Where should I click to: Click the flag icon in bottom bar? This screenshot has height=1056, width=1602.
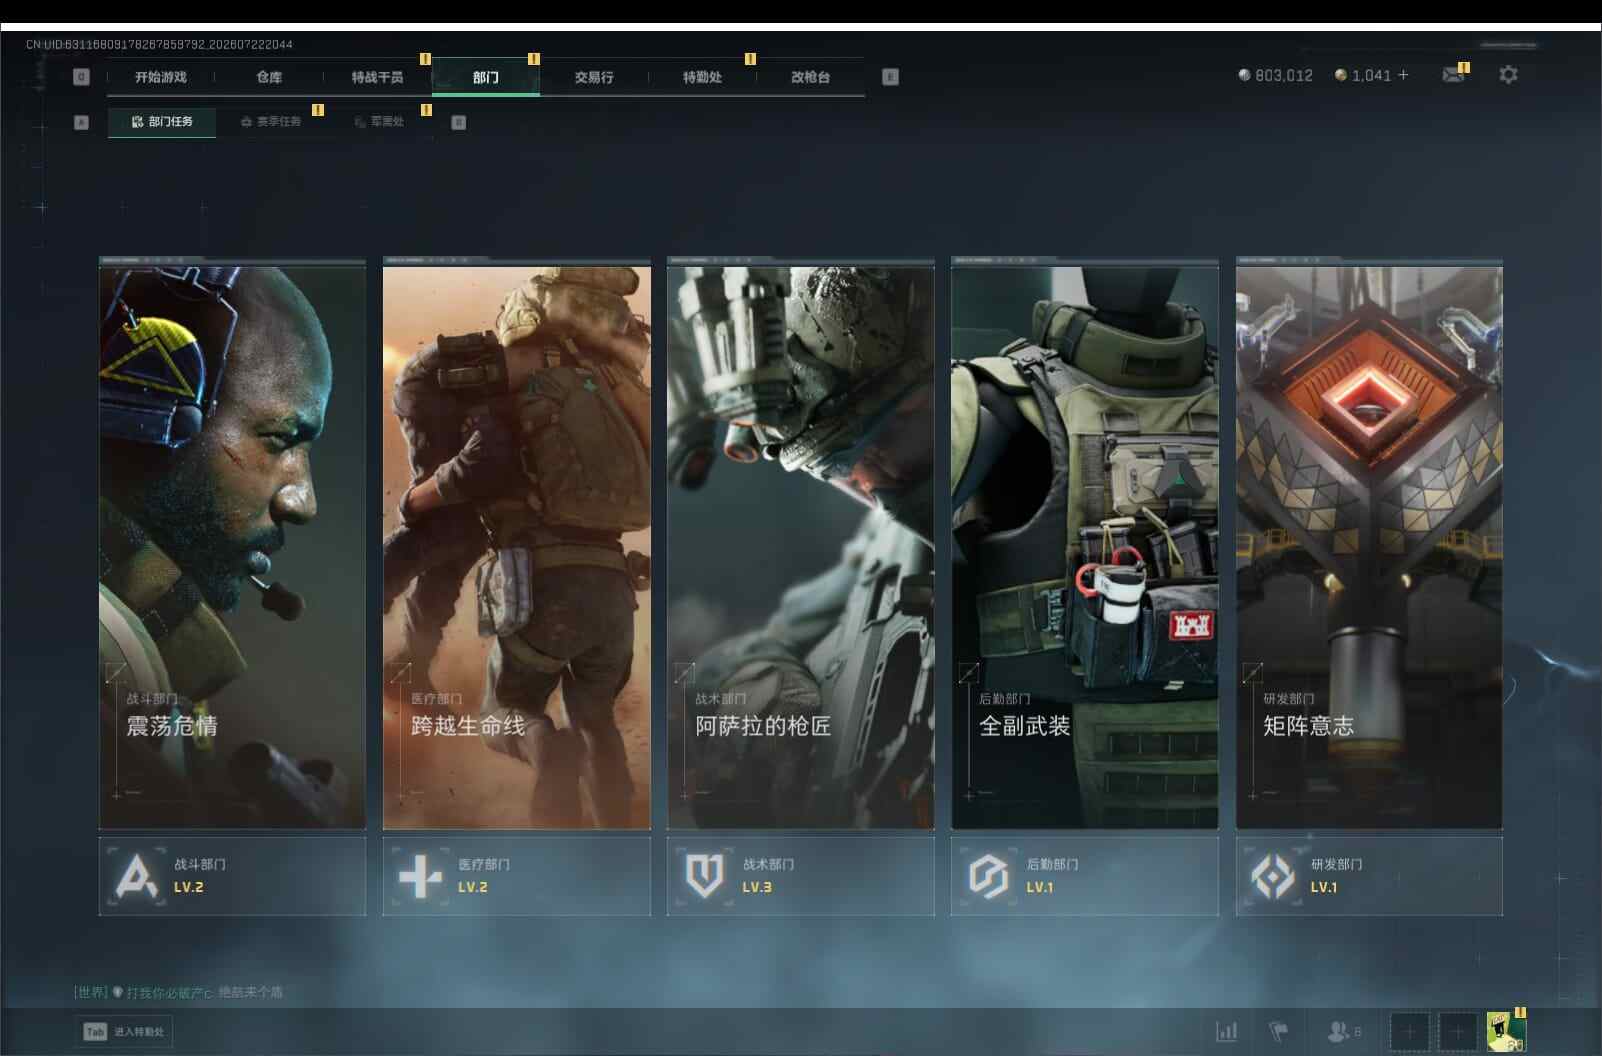pyautogui.click(x=1278, y=1031)
